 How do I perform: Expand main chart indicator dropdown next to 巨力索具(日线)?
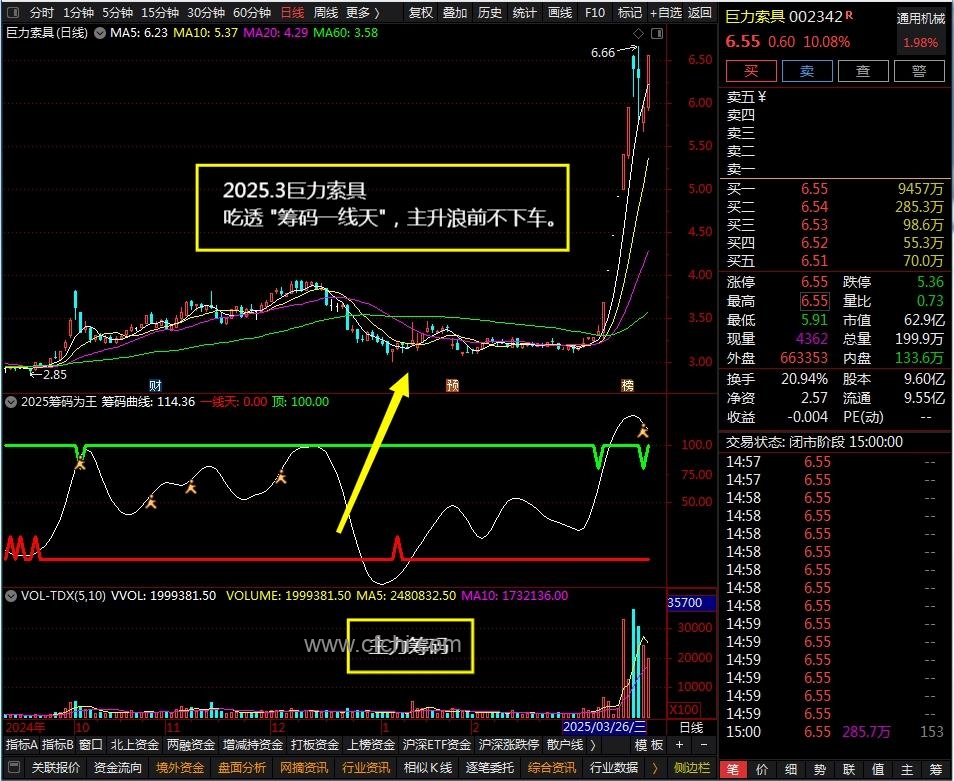point(99,33)
